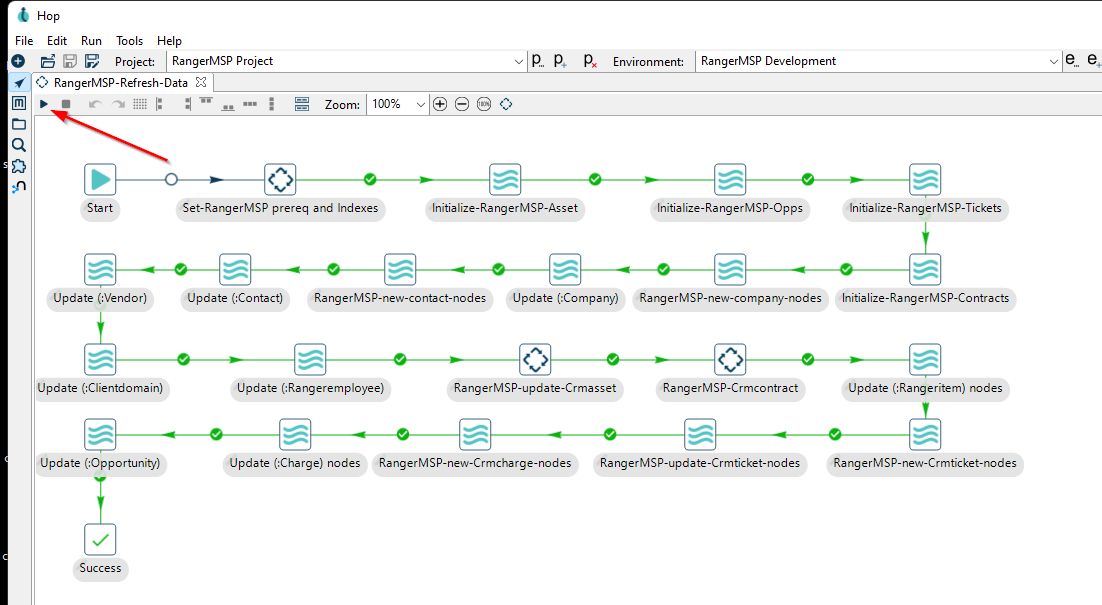The height and width of the screenshot is (605, 1102).
Task: Toggle the execution results panel icon
Action: (x=302, y=104)
